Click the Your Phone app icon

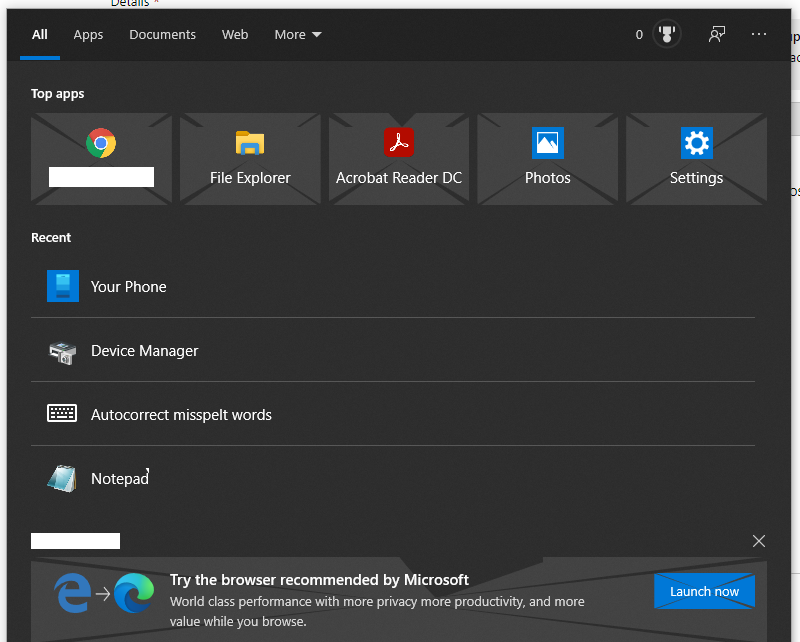63,286
